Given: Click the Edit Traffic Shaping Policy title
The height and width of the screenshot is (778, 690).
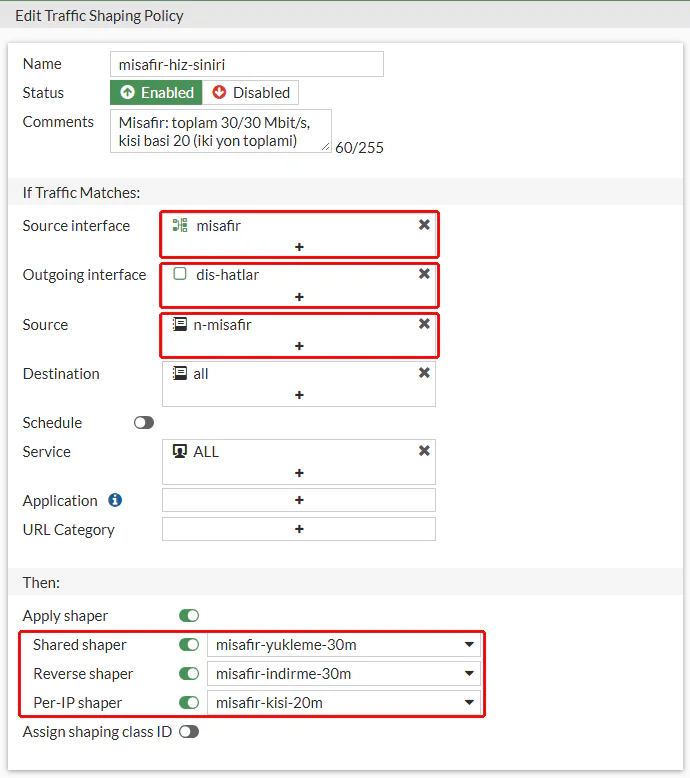Looking at the screenshot, I should (99, 16).
